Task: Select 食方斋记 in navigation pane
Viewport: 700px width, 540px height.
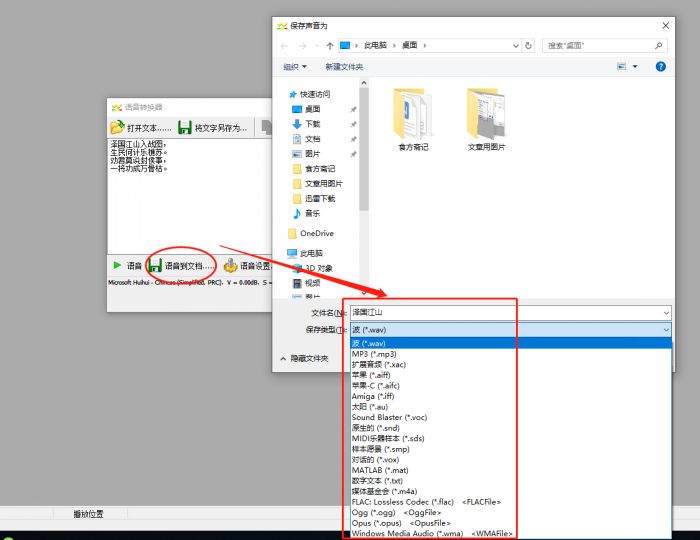Action: point(320,169)
